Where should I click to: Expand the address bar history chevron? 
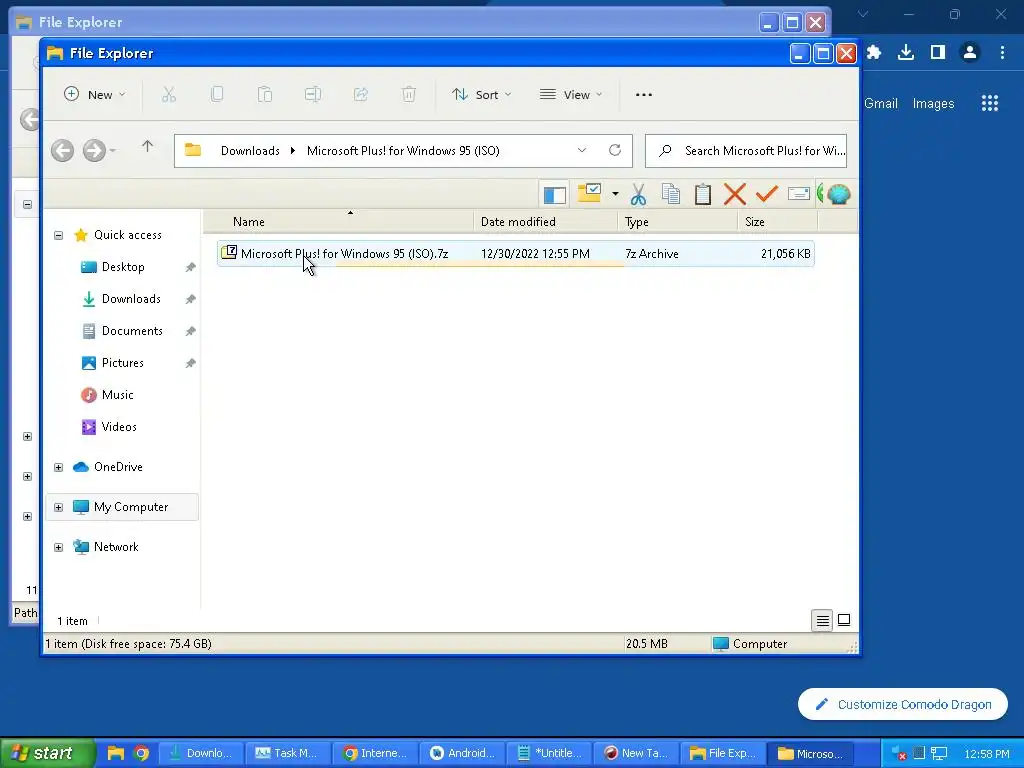(582, 151)
